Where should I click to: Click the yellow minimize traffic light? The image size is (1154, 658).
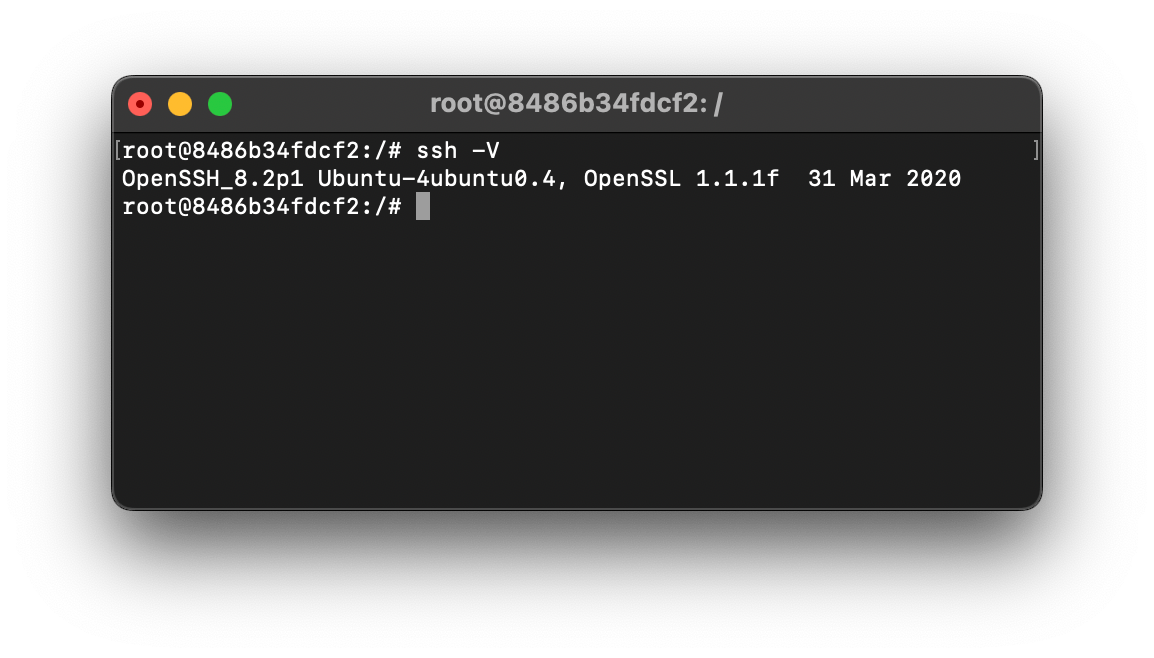[x=179, y=103]
